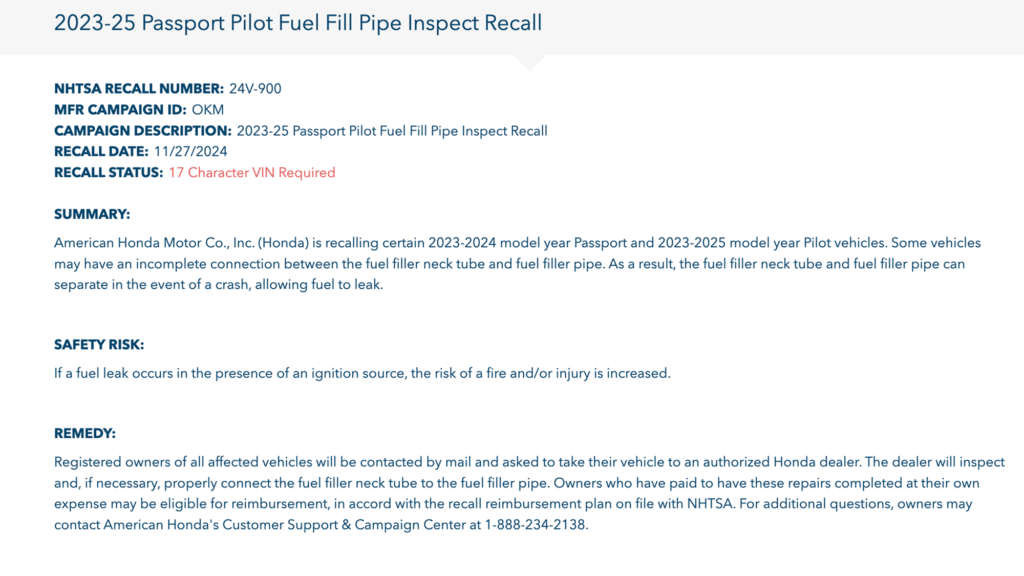The image size is (1024, 576).
Task: Click the REMEDY heading
Action: (85, 434)
